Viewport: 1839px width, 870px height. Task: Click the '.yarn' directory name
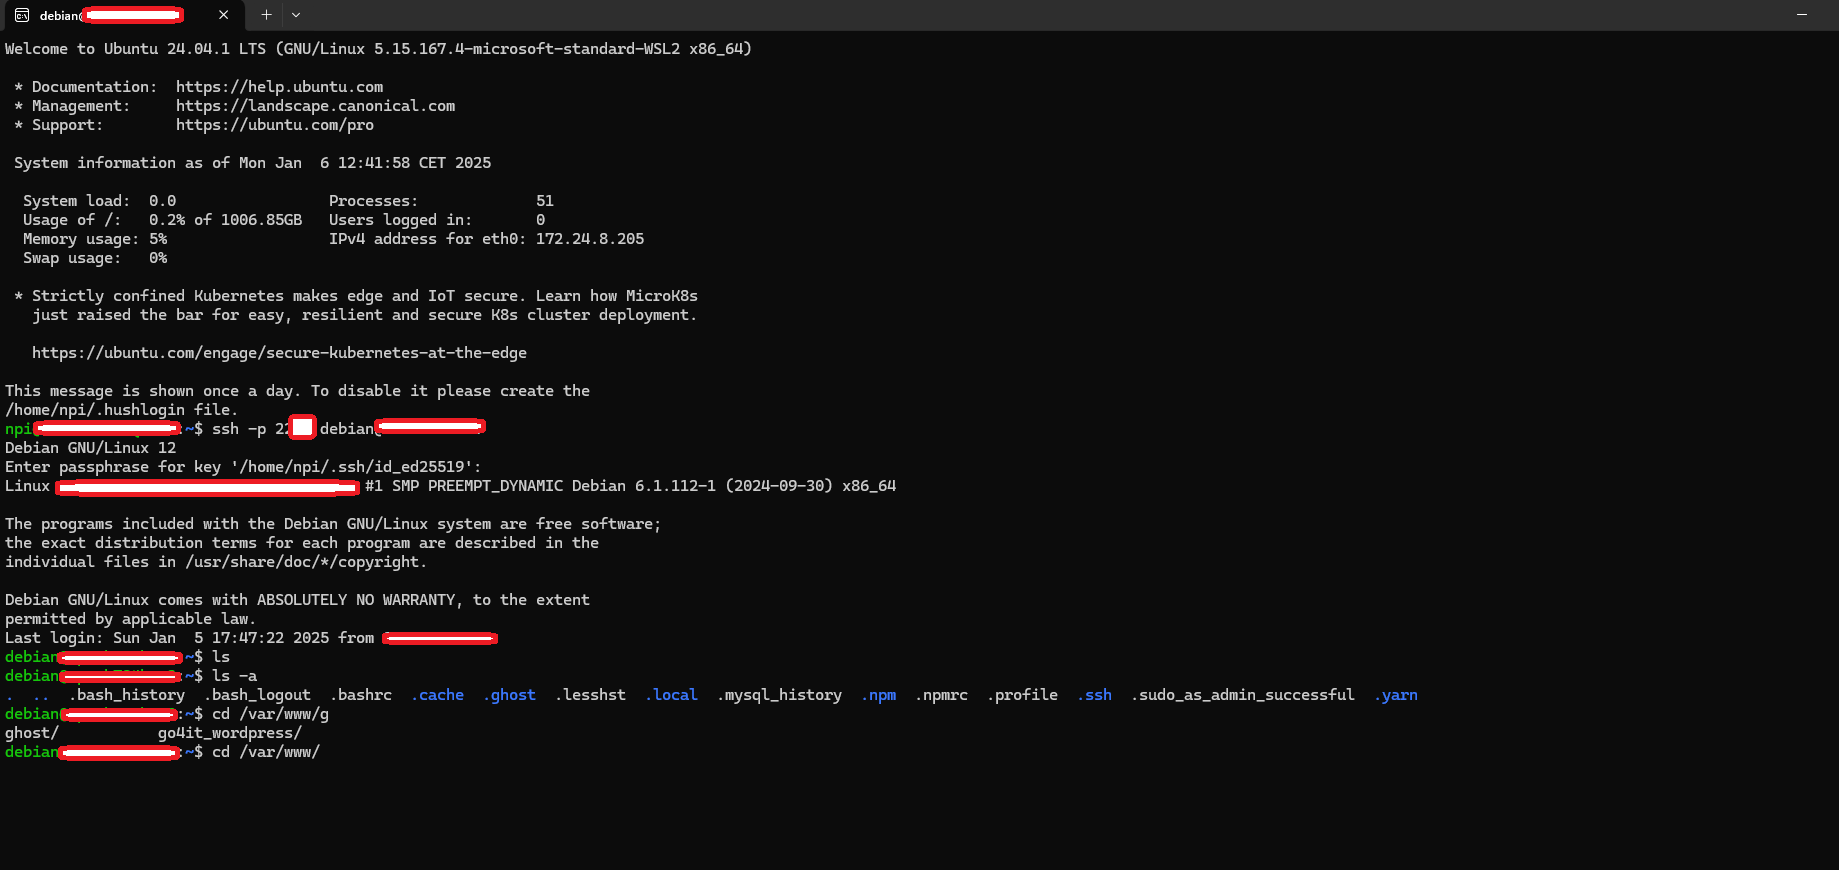[1396, 695]
